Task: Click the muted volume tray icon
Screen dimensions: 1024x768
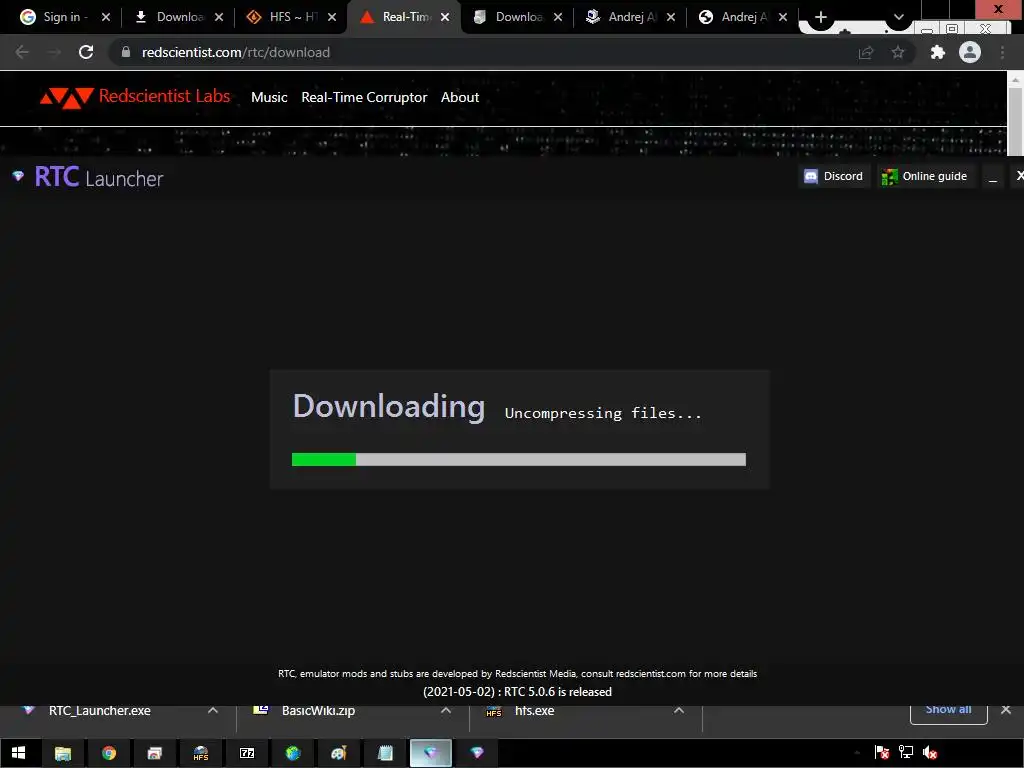Action: [930, 753]
